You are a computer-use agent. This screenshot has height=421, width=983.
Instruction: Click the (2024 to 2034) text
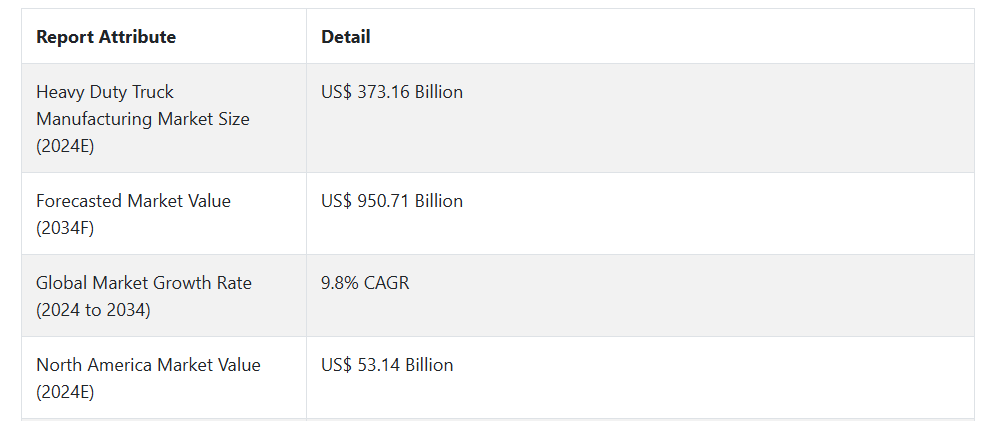coord(93,311)
